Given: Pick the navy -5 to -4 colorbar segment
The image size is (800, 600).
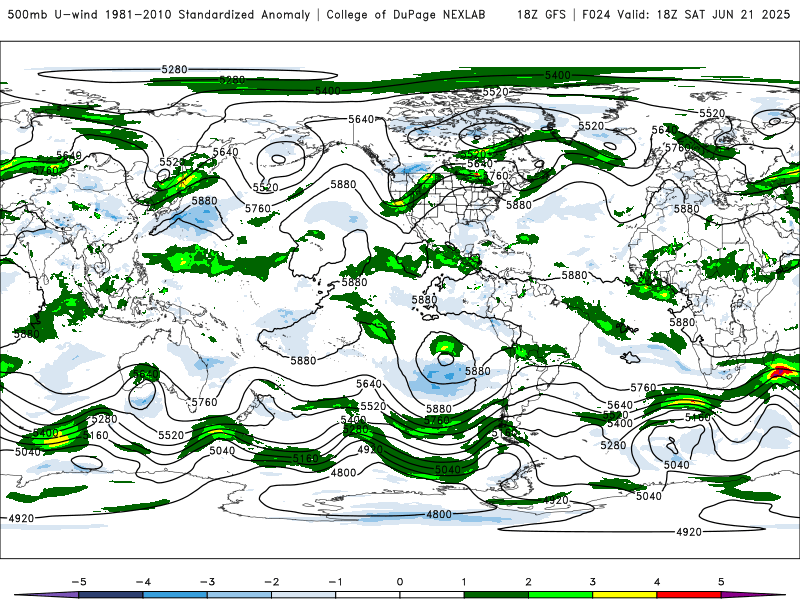Looking at the screenshot, I should pos(111,595).
